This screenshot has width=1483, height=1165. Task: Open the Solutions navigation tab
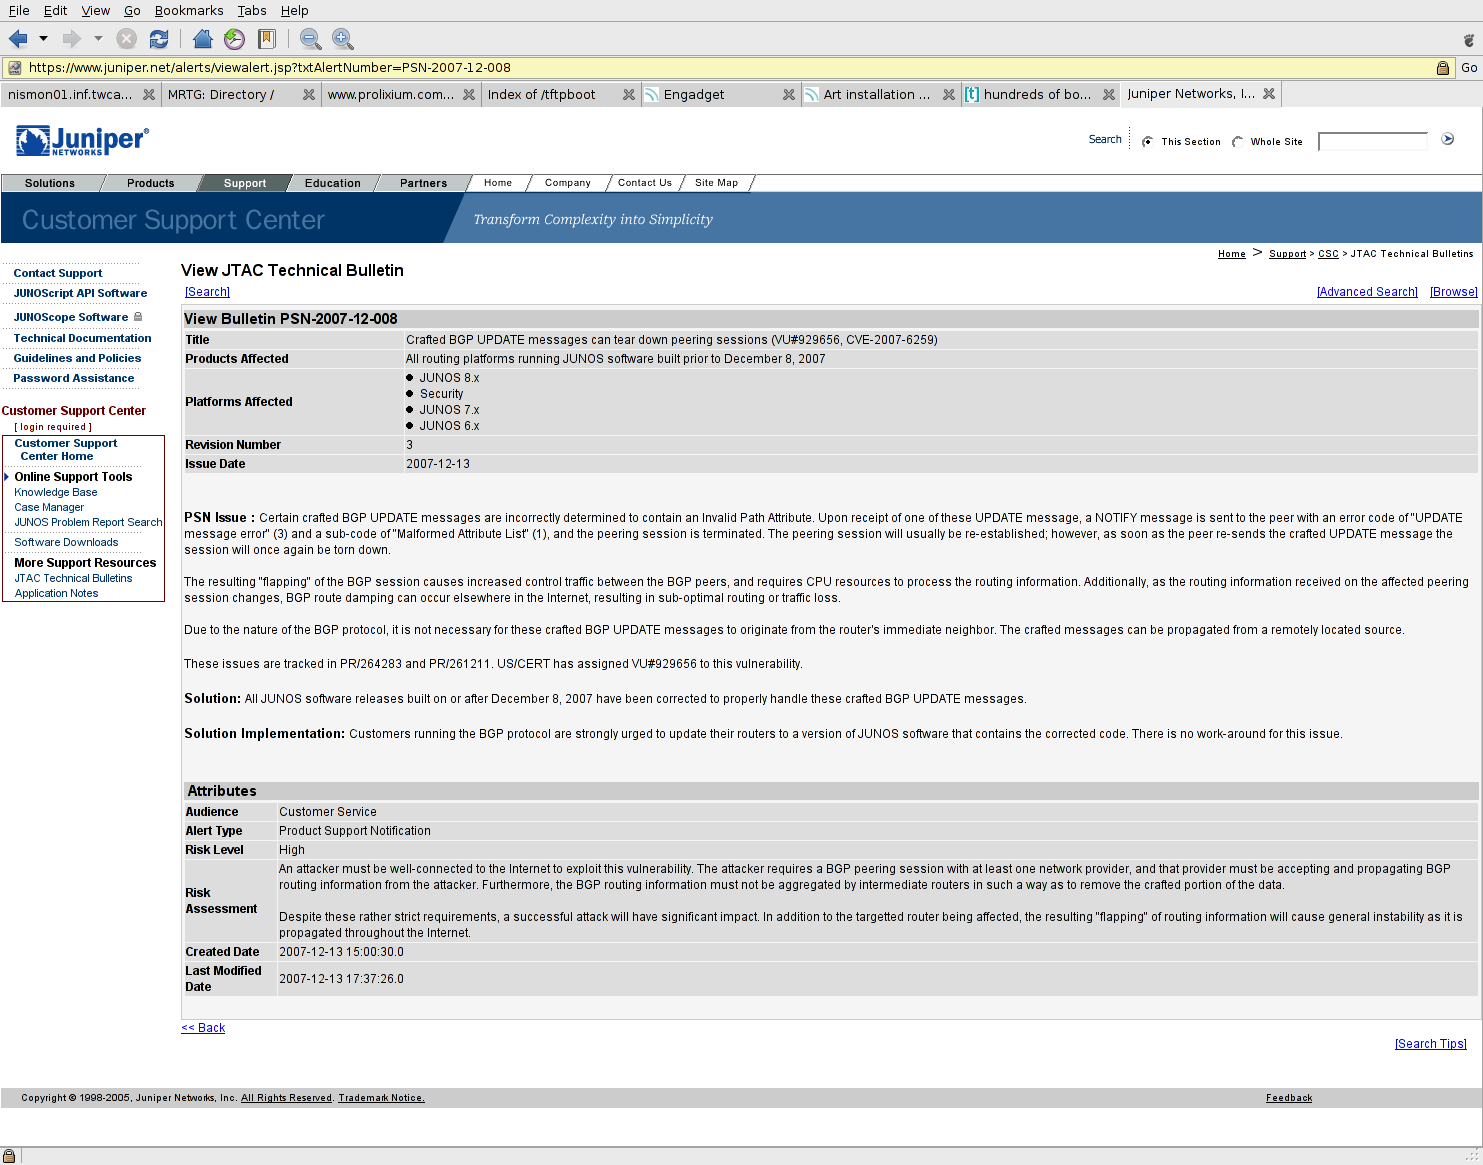[x=50, y=183]
